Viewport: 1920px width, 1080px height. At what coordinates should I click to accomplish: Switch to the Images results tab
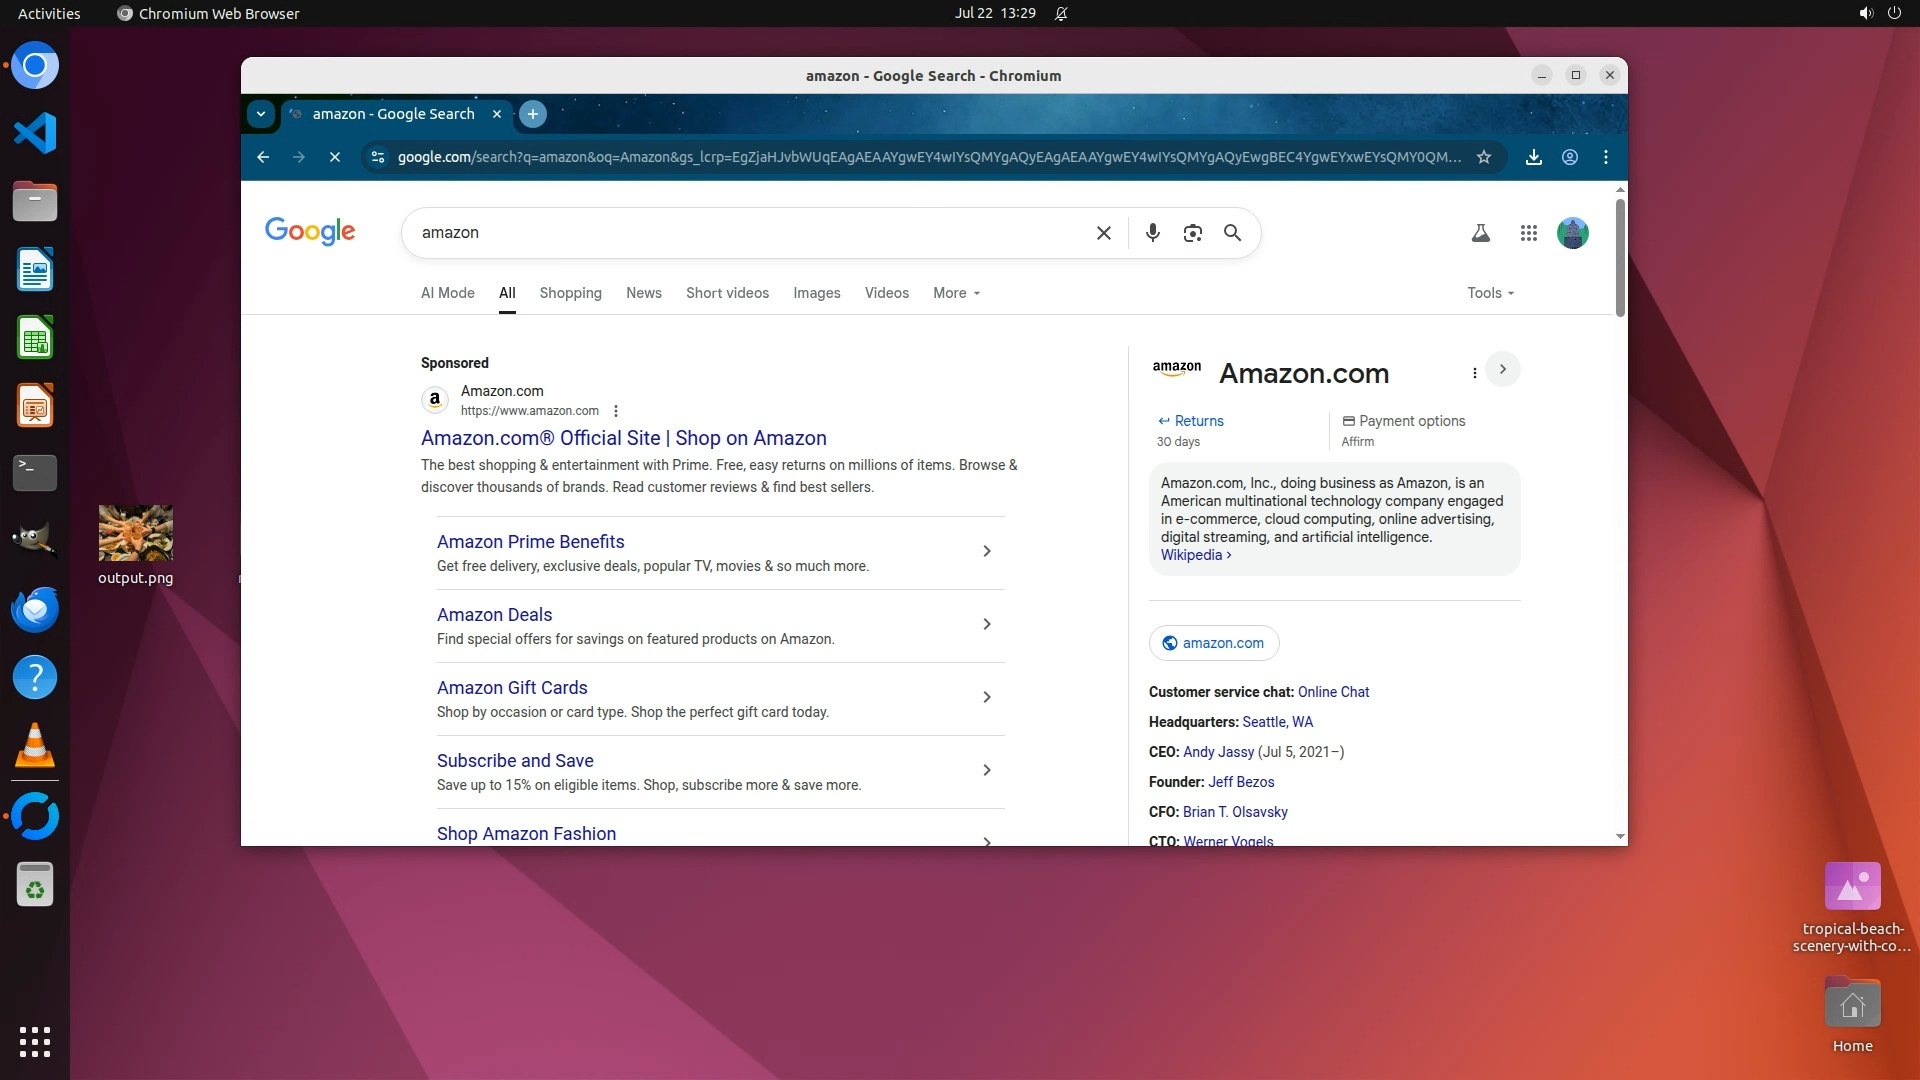pos(816,293)
